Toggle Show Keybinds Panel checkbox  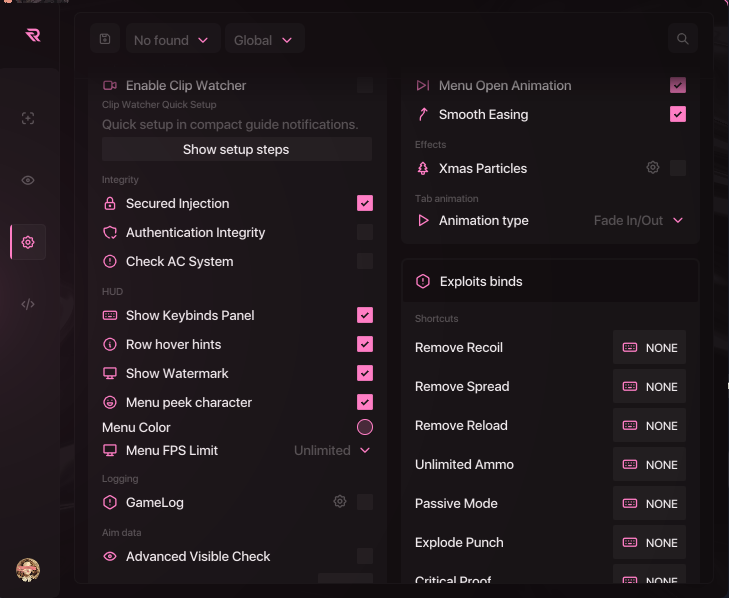[365, 315]
